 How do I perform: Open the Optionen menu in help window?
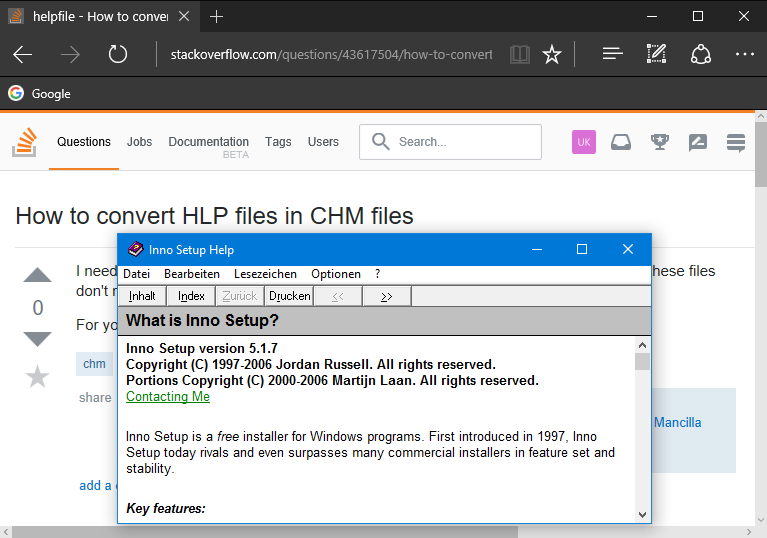click(x=336, y=274)
